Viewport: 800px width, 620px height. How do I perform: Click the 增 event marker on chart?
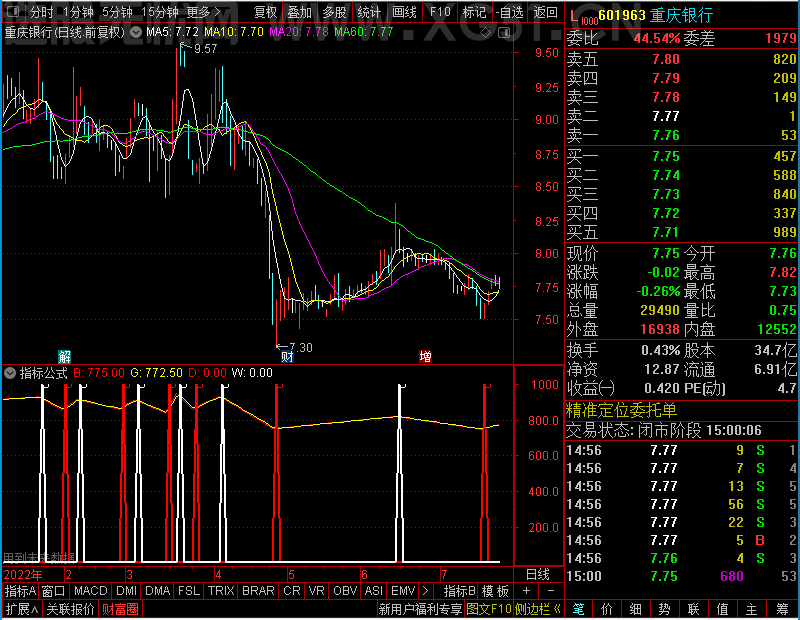[425, 356]
